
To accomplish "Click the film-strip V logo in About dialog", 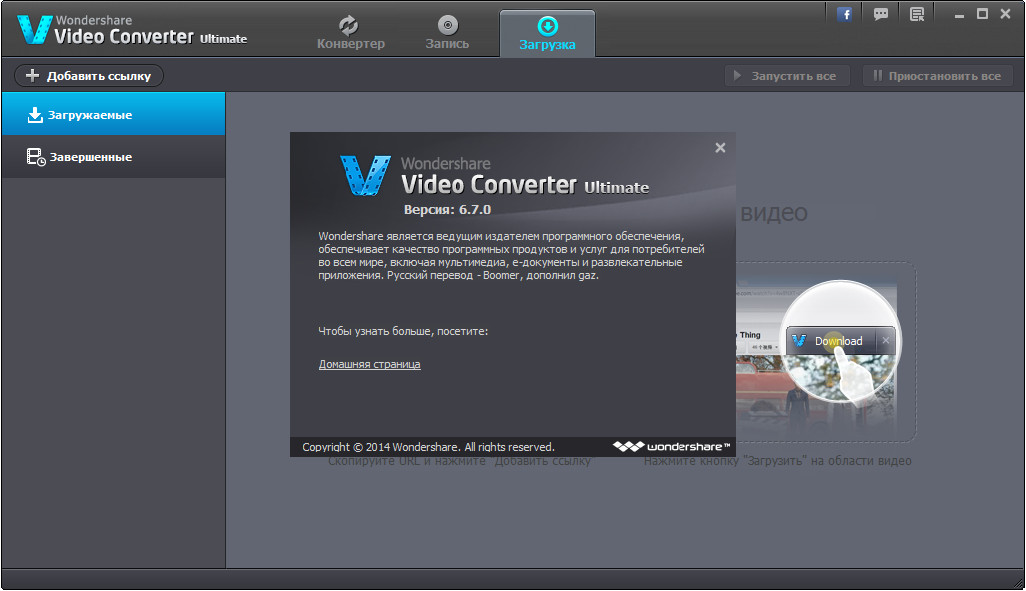I will tap(364, 175).
